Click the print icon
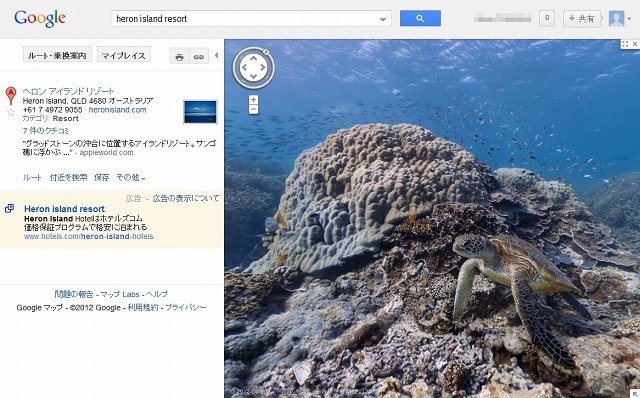 coord(179,56)
